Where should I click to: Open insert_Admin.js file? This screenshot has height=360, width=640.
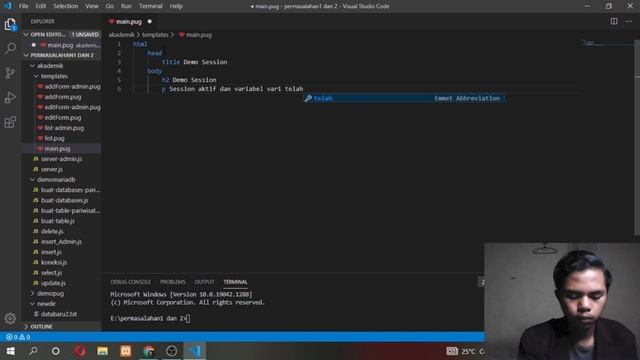61,242
